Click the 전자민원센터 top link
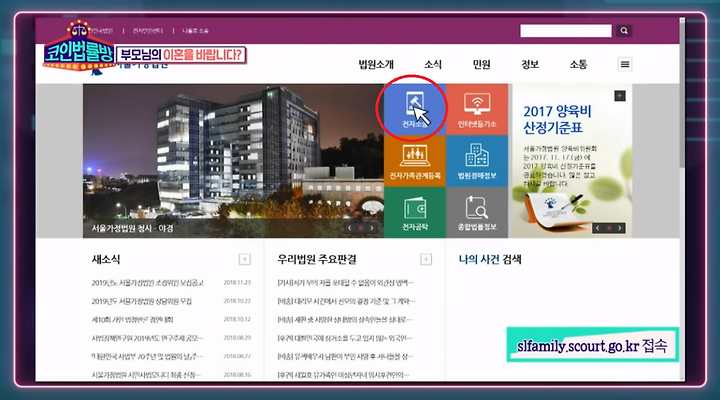The height and width of the screenshot is (400, 720). click(148, 31)
